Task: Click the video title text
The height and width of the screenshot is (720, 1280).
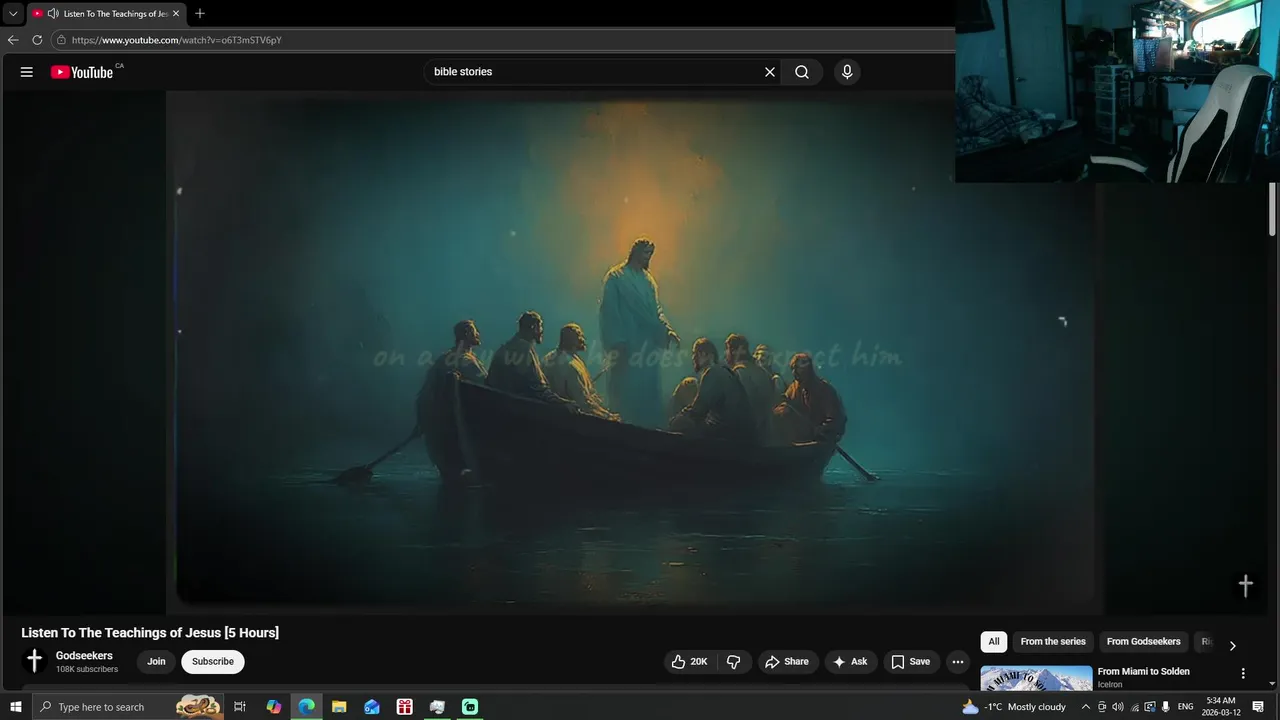Action: (x=150, y=633)
